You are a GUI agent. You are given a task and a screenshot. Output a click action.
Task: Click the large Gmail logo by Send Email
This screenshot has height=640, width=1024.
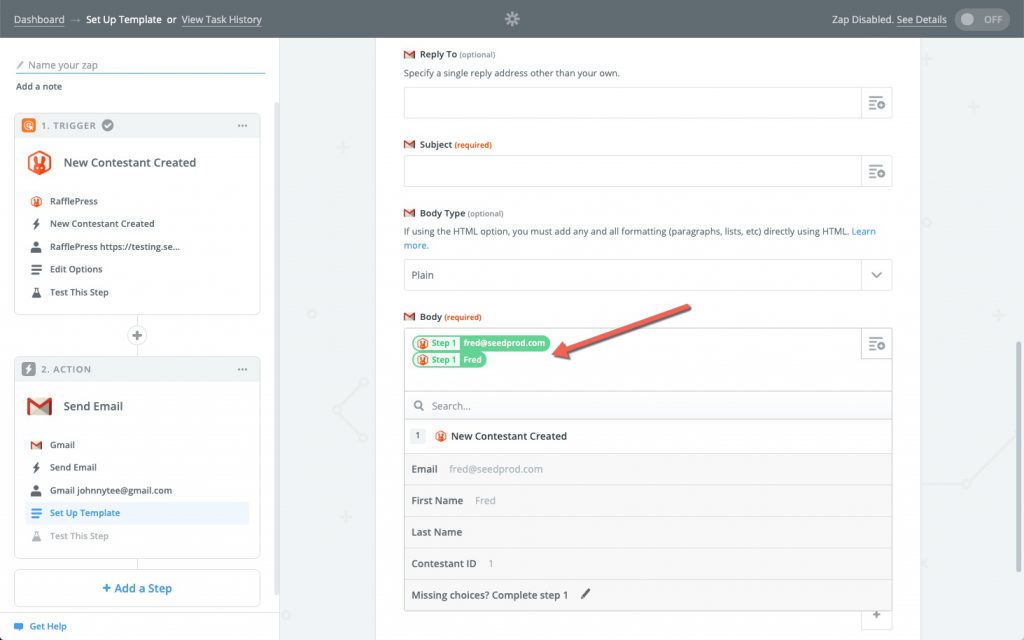pyautogui.click(x=39, y=406)
